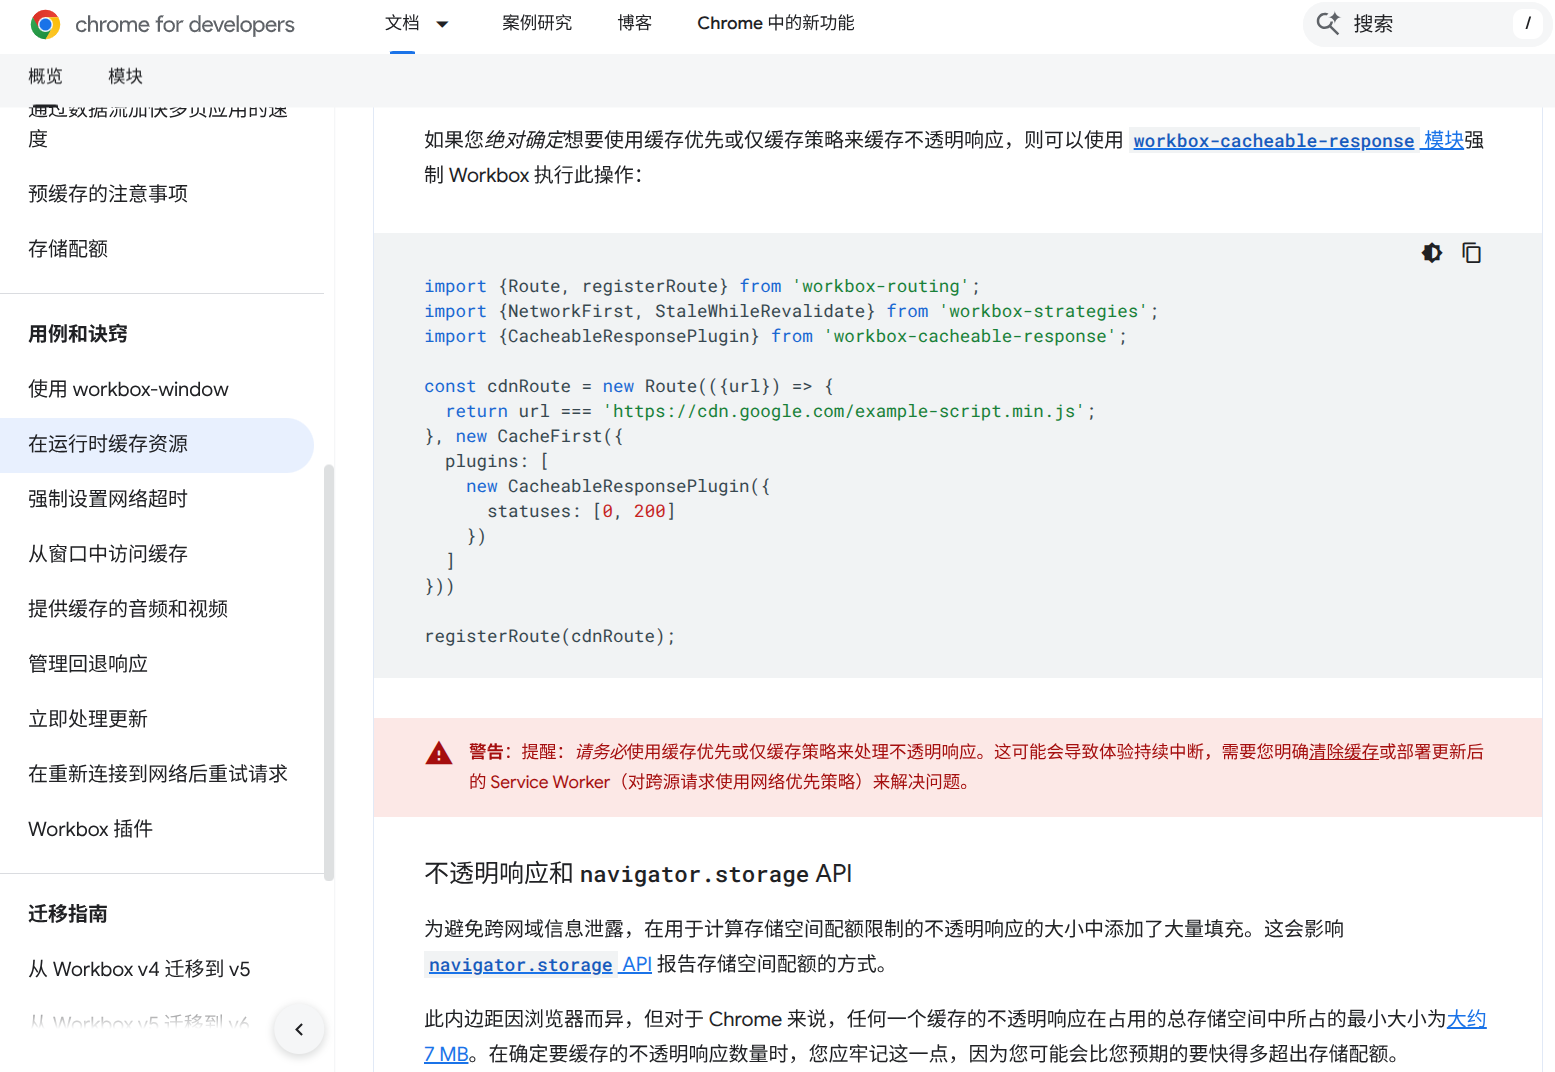This screenshot has width=1555, height=1072.
Task: Click the Chrome logo icon
Action: point(45,24)
